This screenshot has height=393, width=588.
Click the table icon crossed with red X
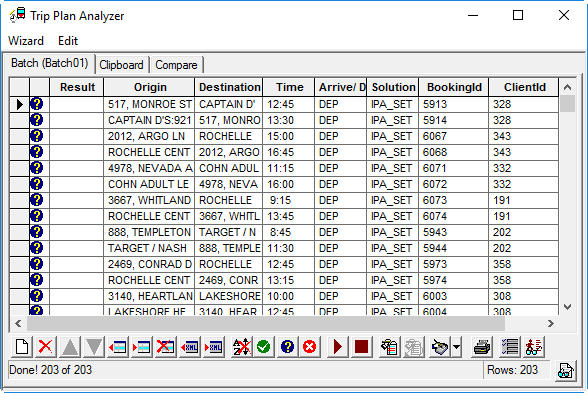point(166,347)
